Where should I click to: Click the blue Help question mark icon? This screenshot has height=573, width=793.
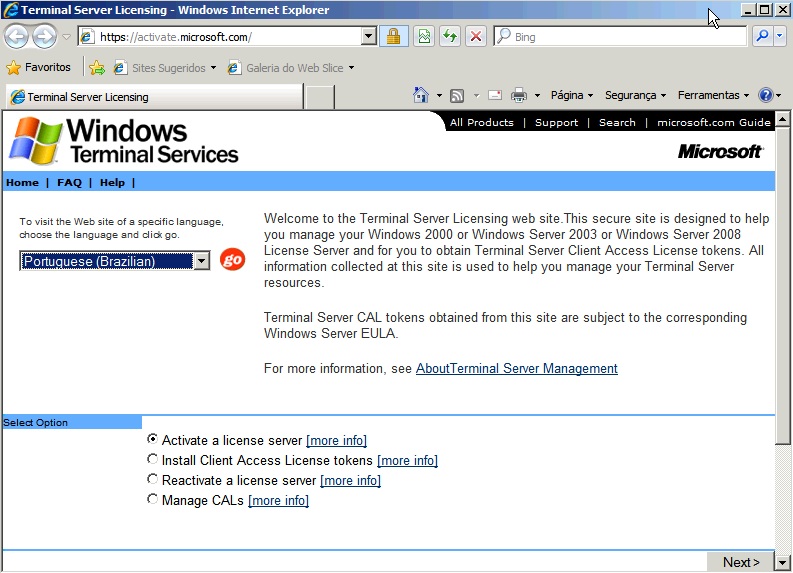click(x=766, y=95)
